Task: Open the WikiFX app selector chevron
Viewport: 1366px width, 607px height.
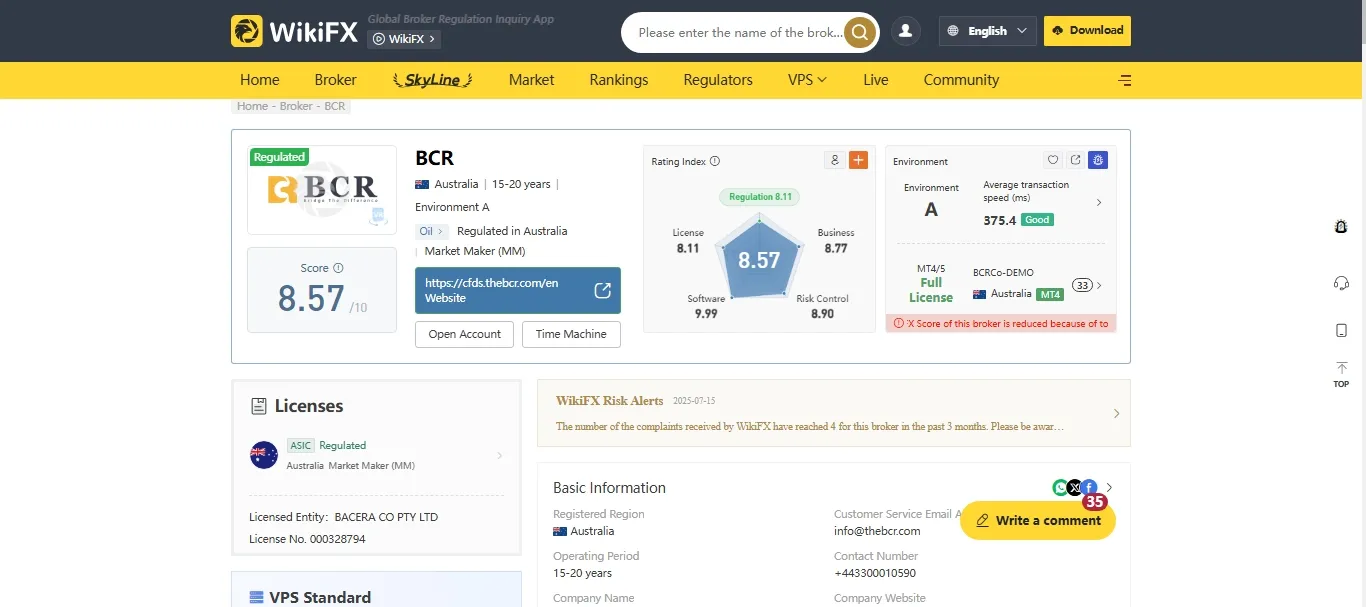Action: tap(432, 39)
